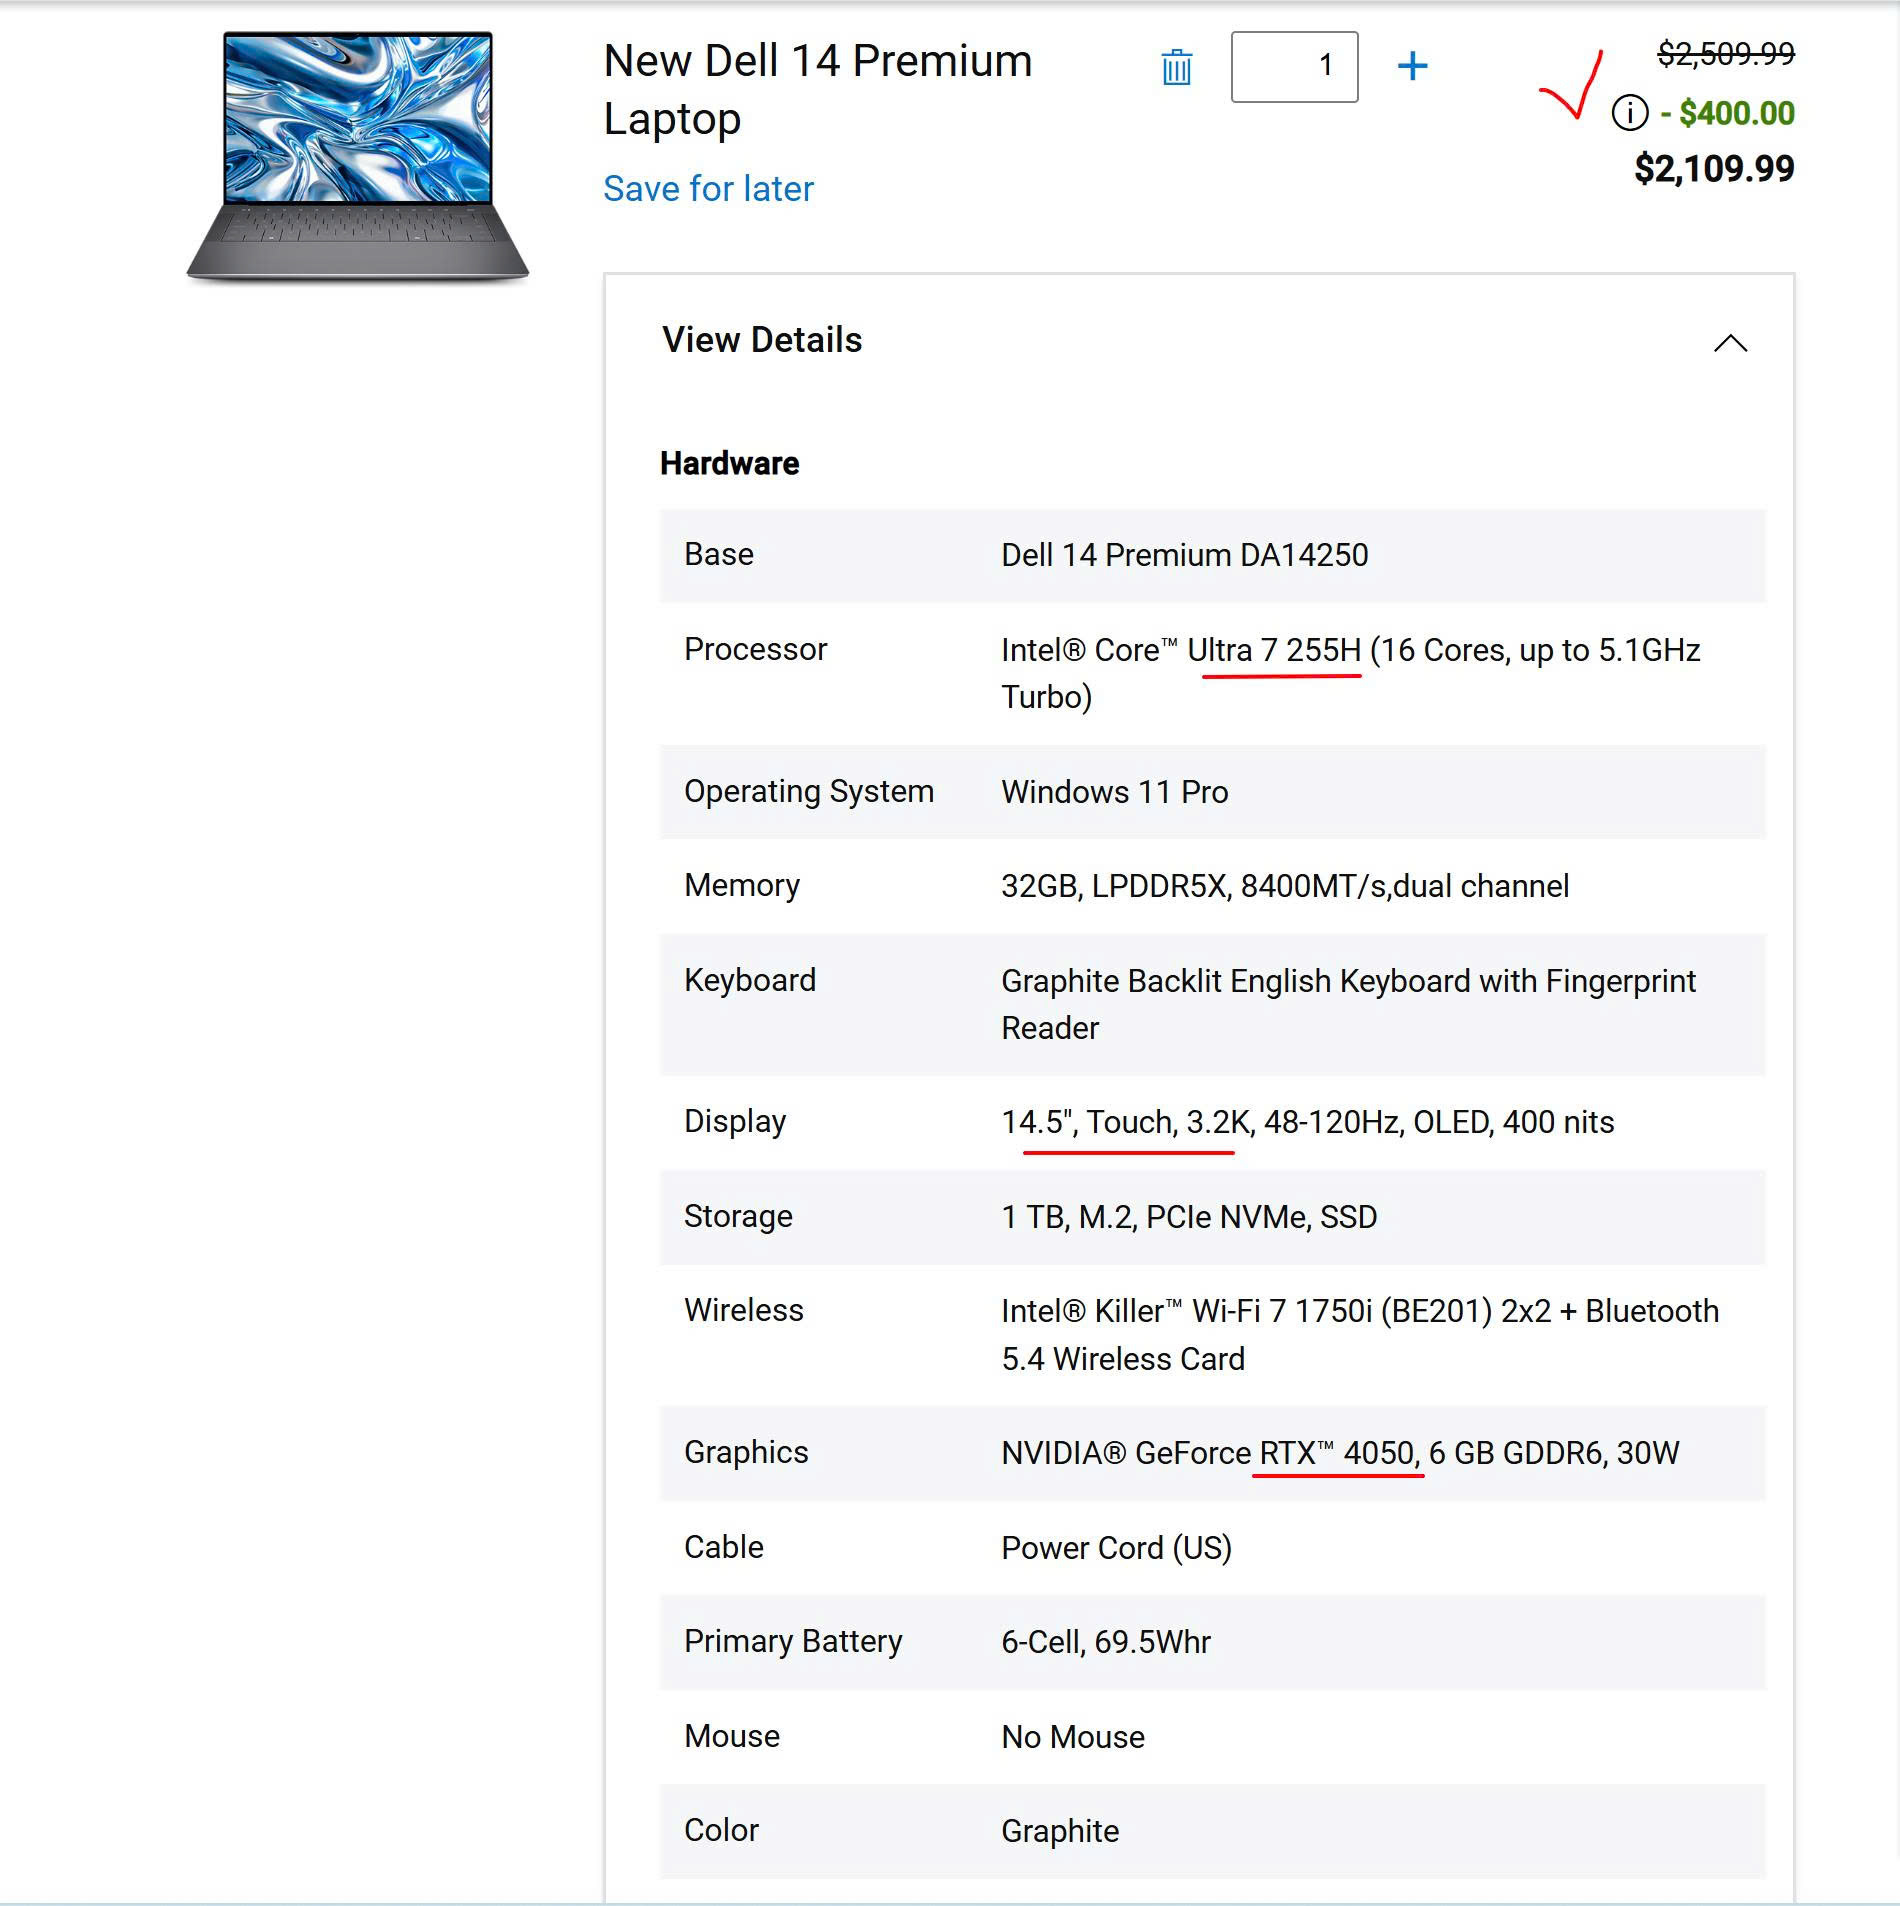Image resolution: width=1900 pixels, height=1906 pixels.
Task: Click the trash icon to remove the laptop
Action: (1176, 68)
